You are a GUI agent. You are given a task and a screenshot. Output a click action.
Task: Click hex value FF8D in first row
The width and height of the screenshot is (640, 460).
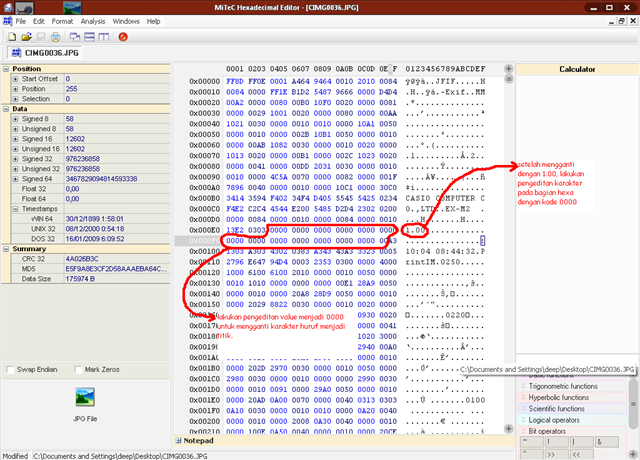point(235,82)
